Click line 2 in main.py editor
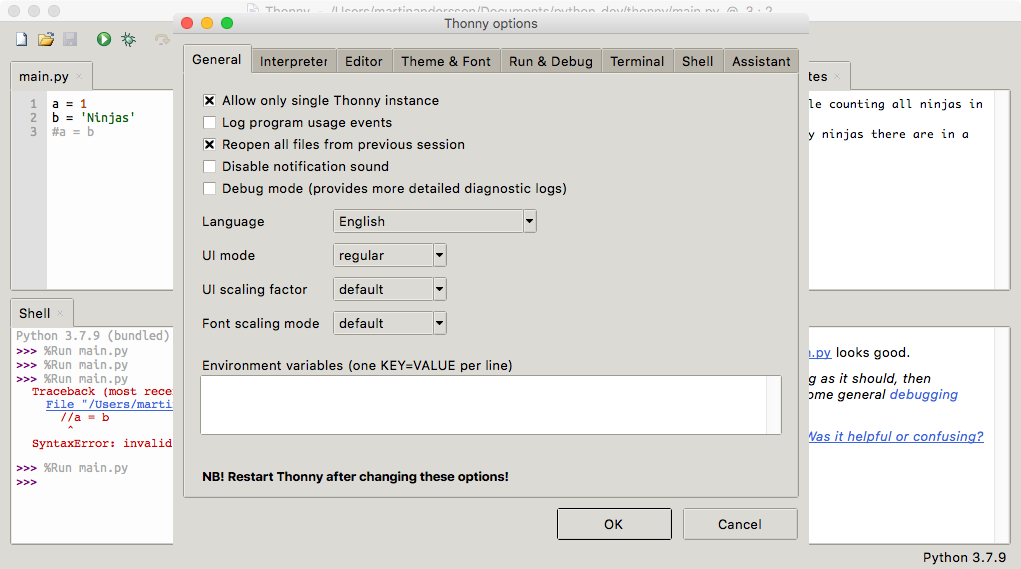The height and width of the screenshot is (569, 1021). click(93, 118)
